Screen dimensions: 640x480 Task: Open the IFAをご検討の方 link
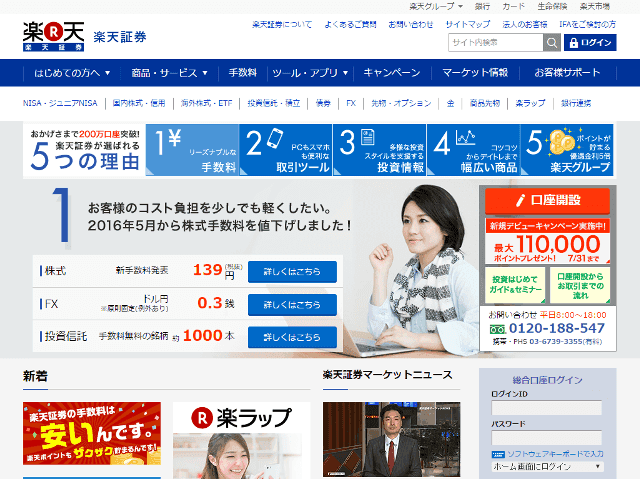click(x=587, y=24)
